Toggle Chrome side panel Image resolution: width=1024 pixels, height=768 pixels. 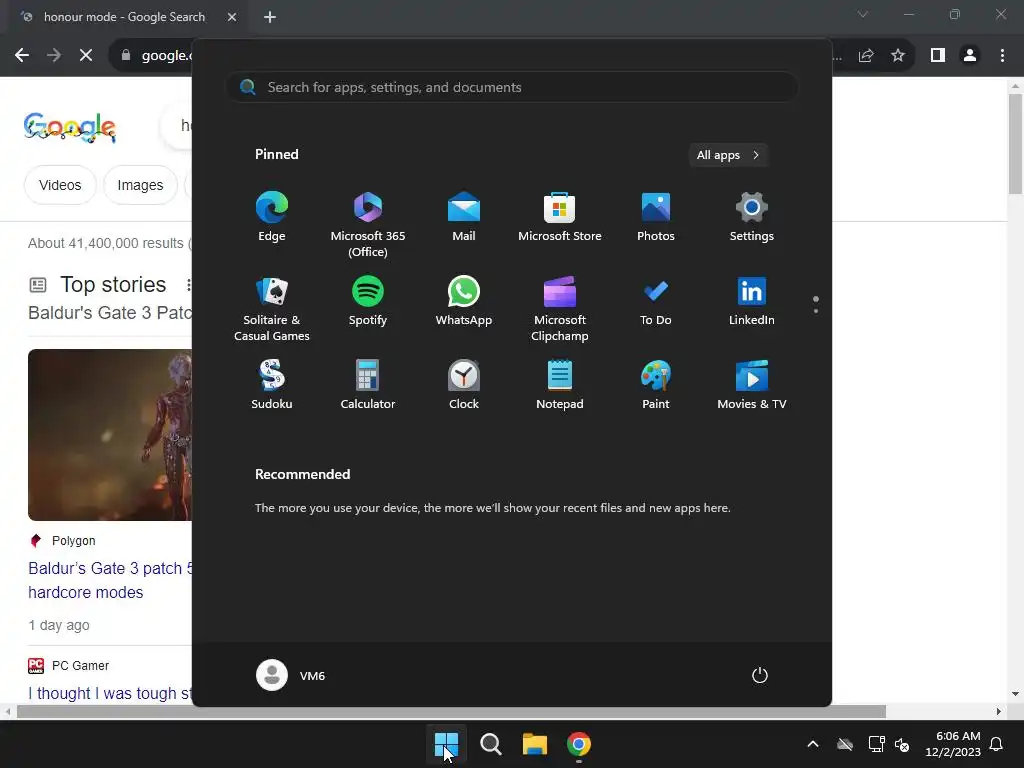click(938, 56)
